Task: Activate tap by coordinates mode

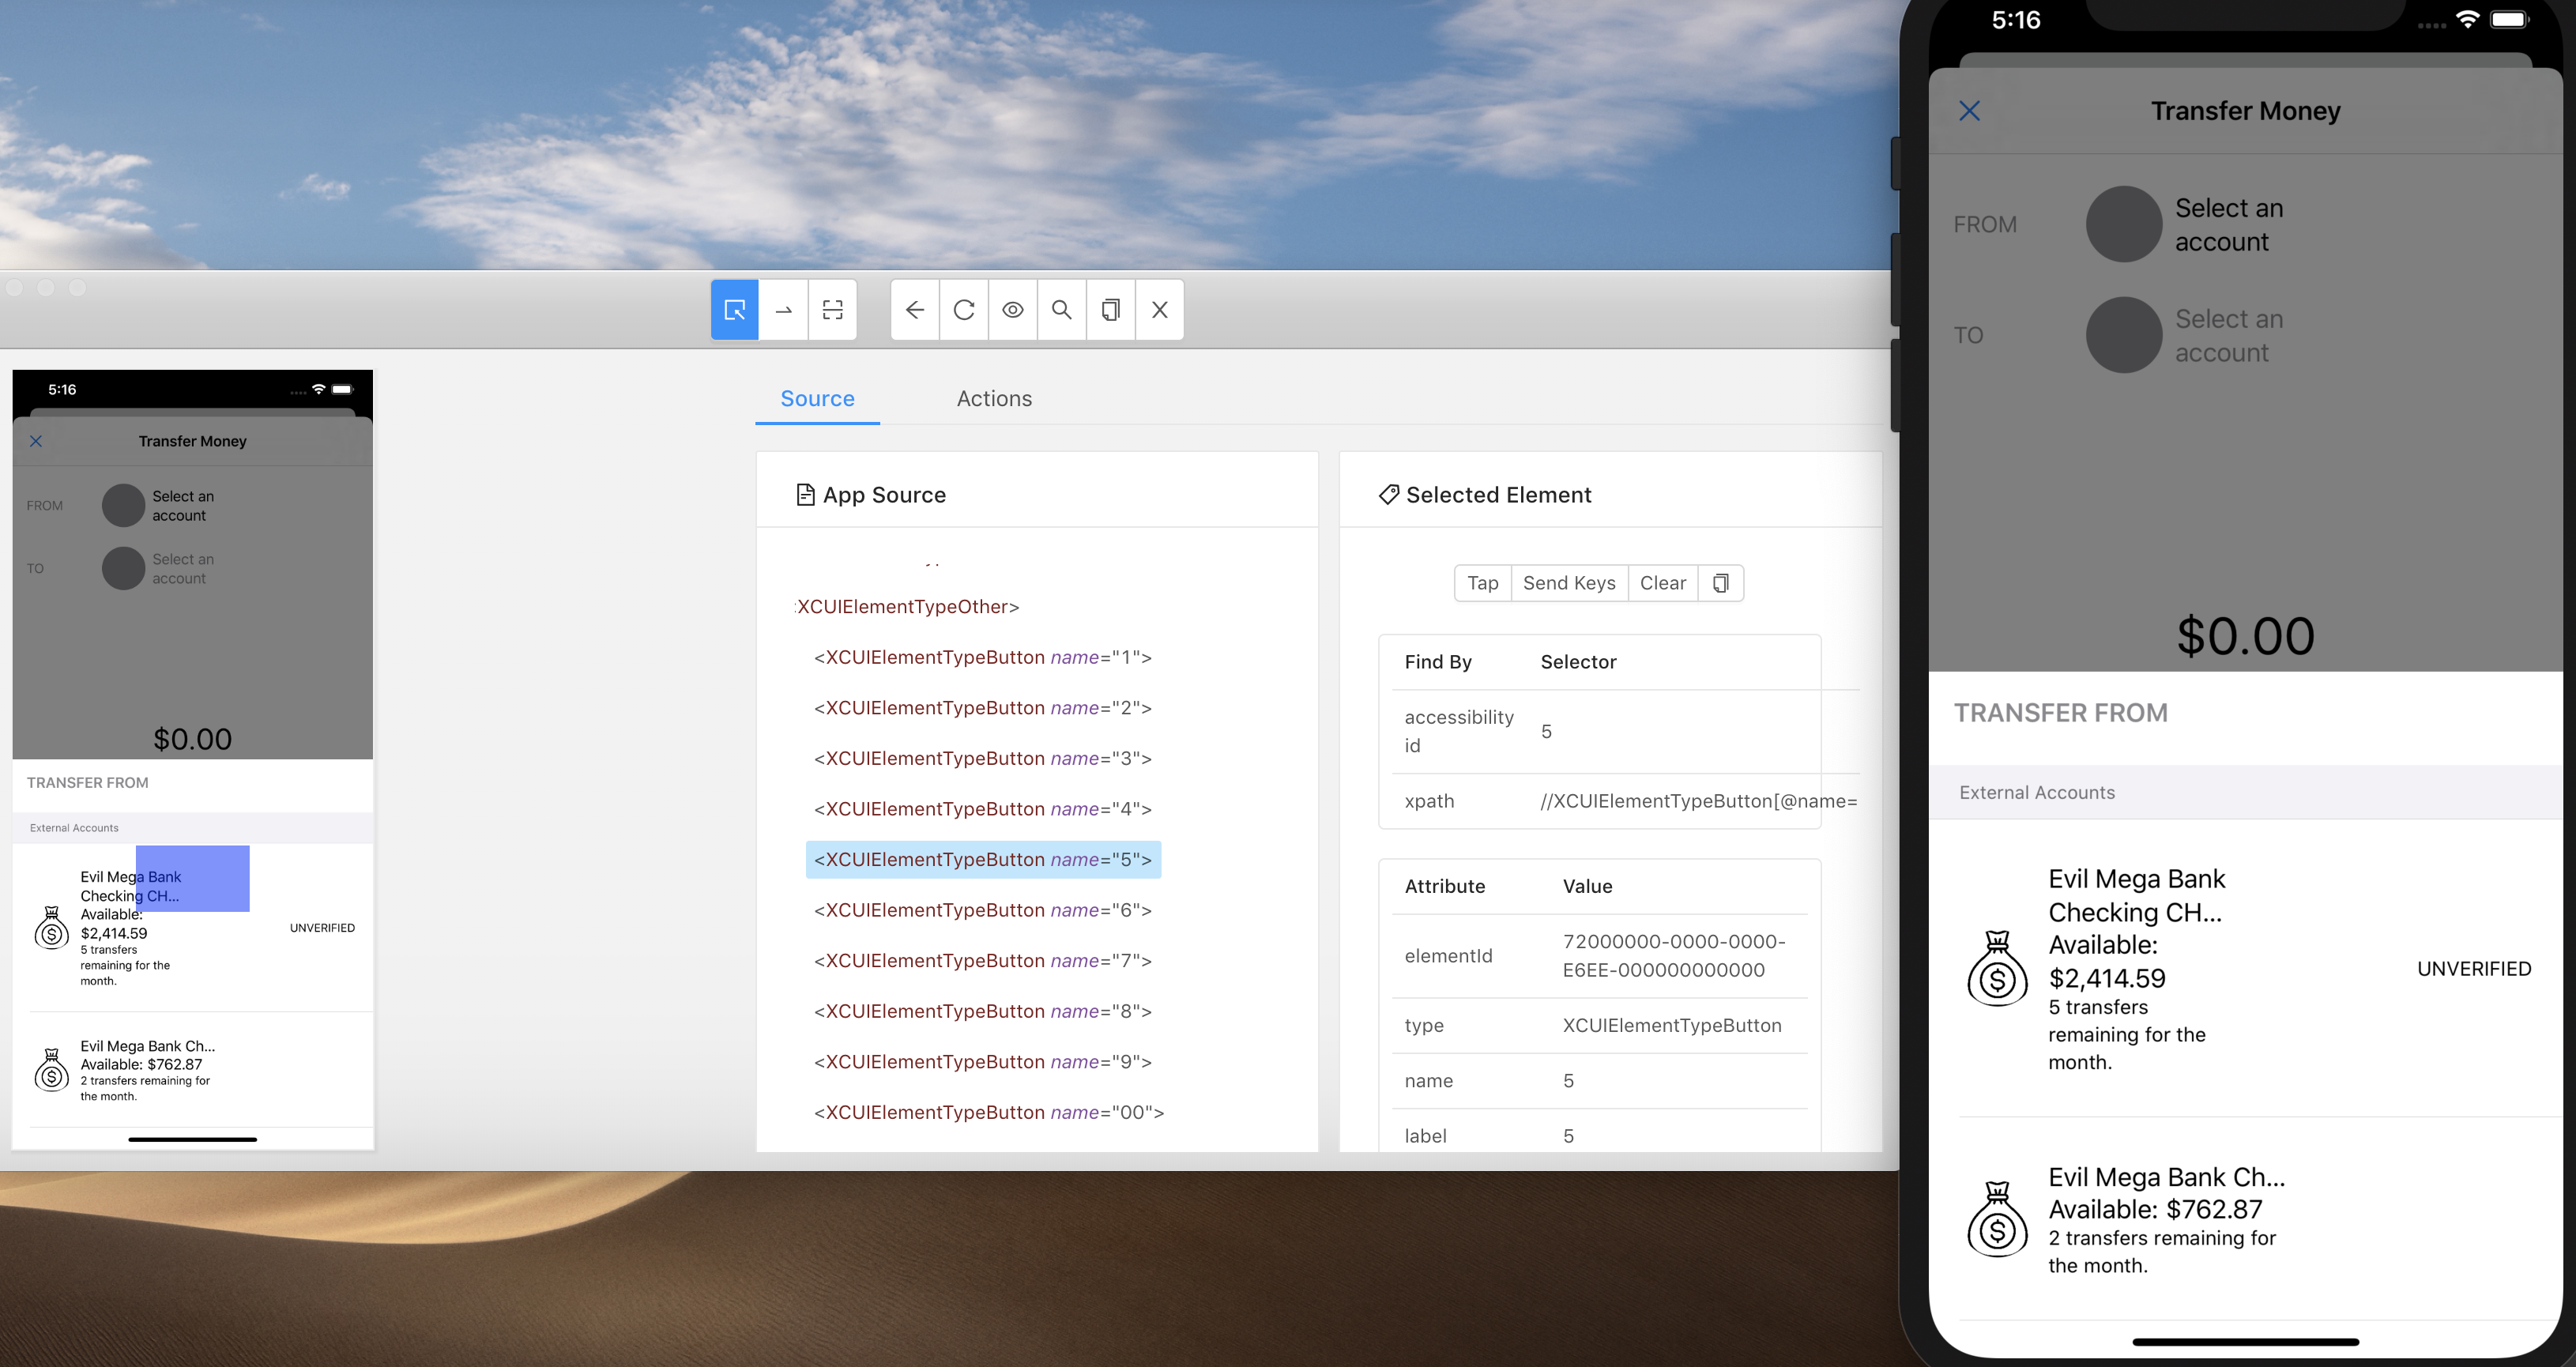Action: (x=833, y=310)
